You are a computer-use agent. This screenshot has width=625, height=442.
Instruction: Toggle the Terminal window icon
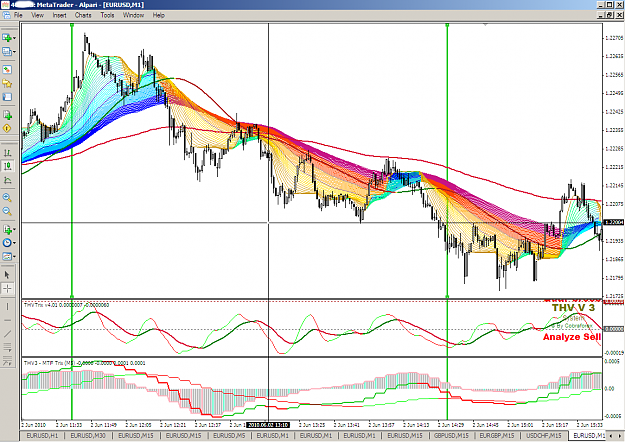[7, 97]
